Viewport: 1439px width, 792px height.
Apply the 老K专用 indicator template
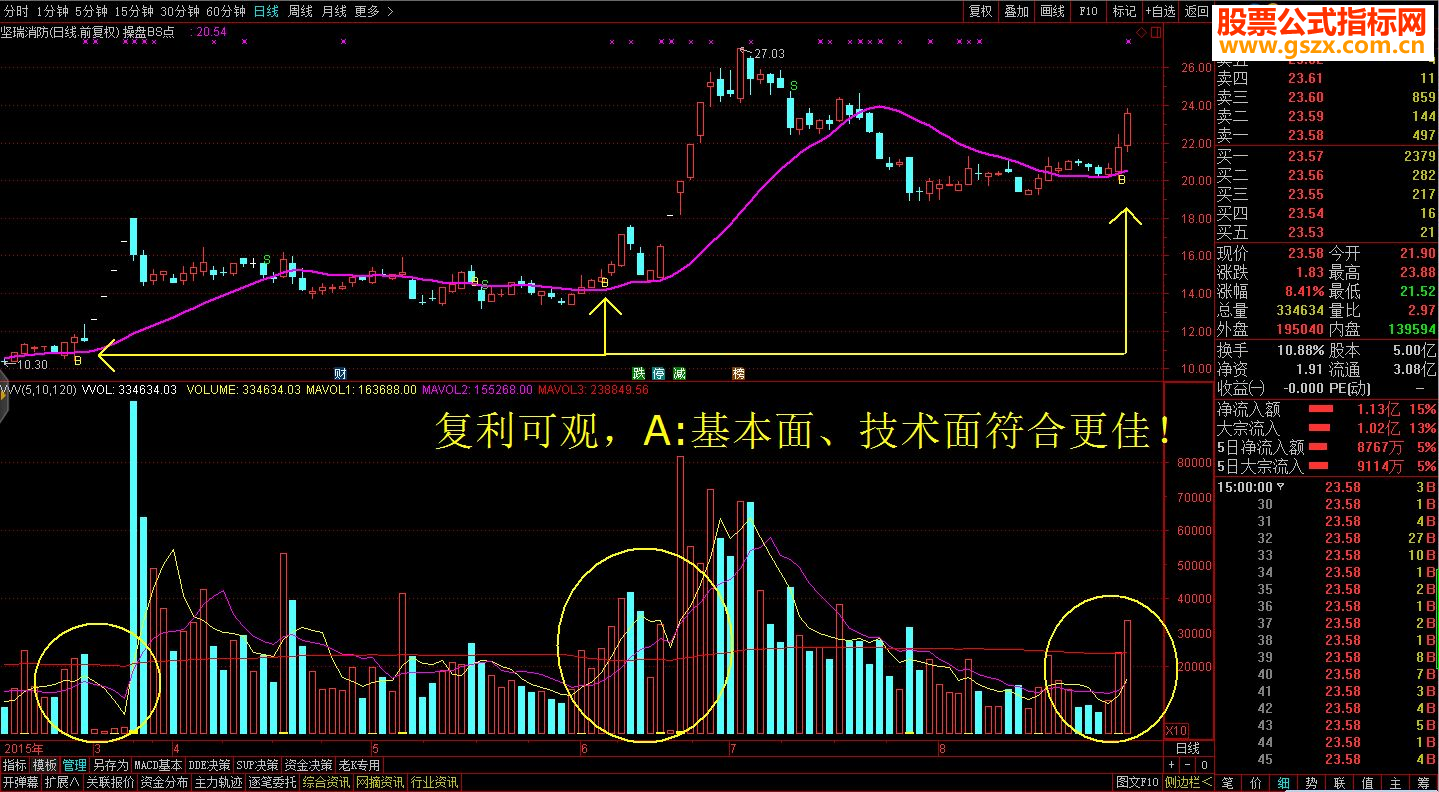[x=360, y=765]
